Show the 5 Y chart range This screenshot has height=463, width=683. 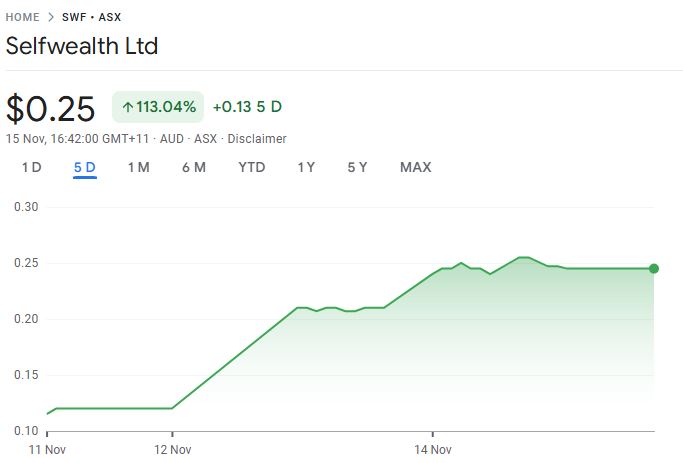(357, 167)
